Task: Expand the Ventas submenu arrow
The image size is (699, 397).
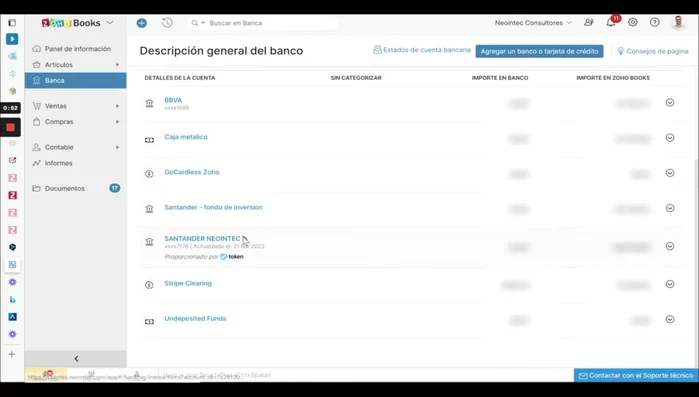Action: (118, 106)
